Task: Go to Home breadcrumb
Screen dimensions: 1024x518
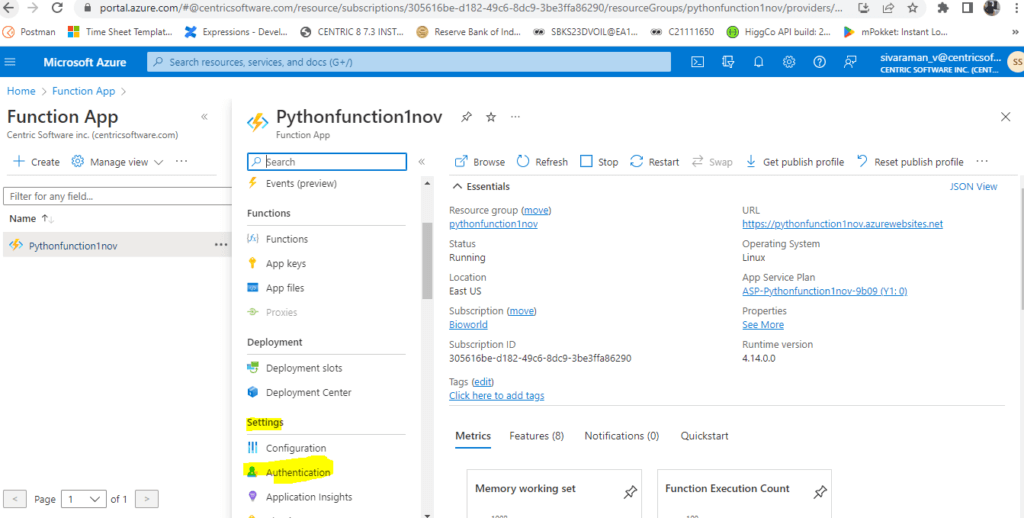Action: 21,91
